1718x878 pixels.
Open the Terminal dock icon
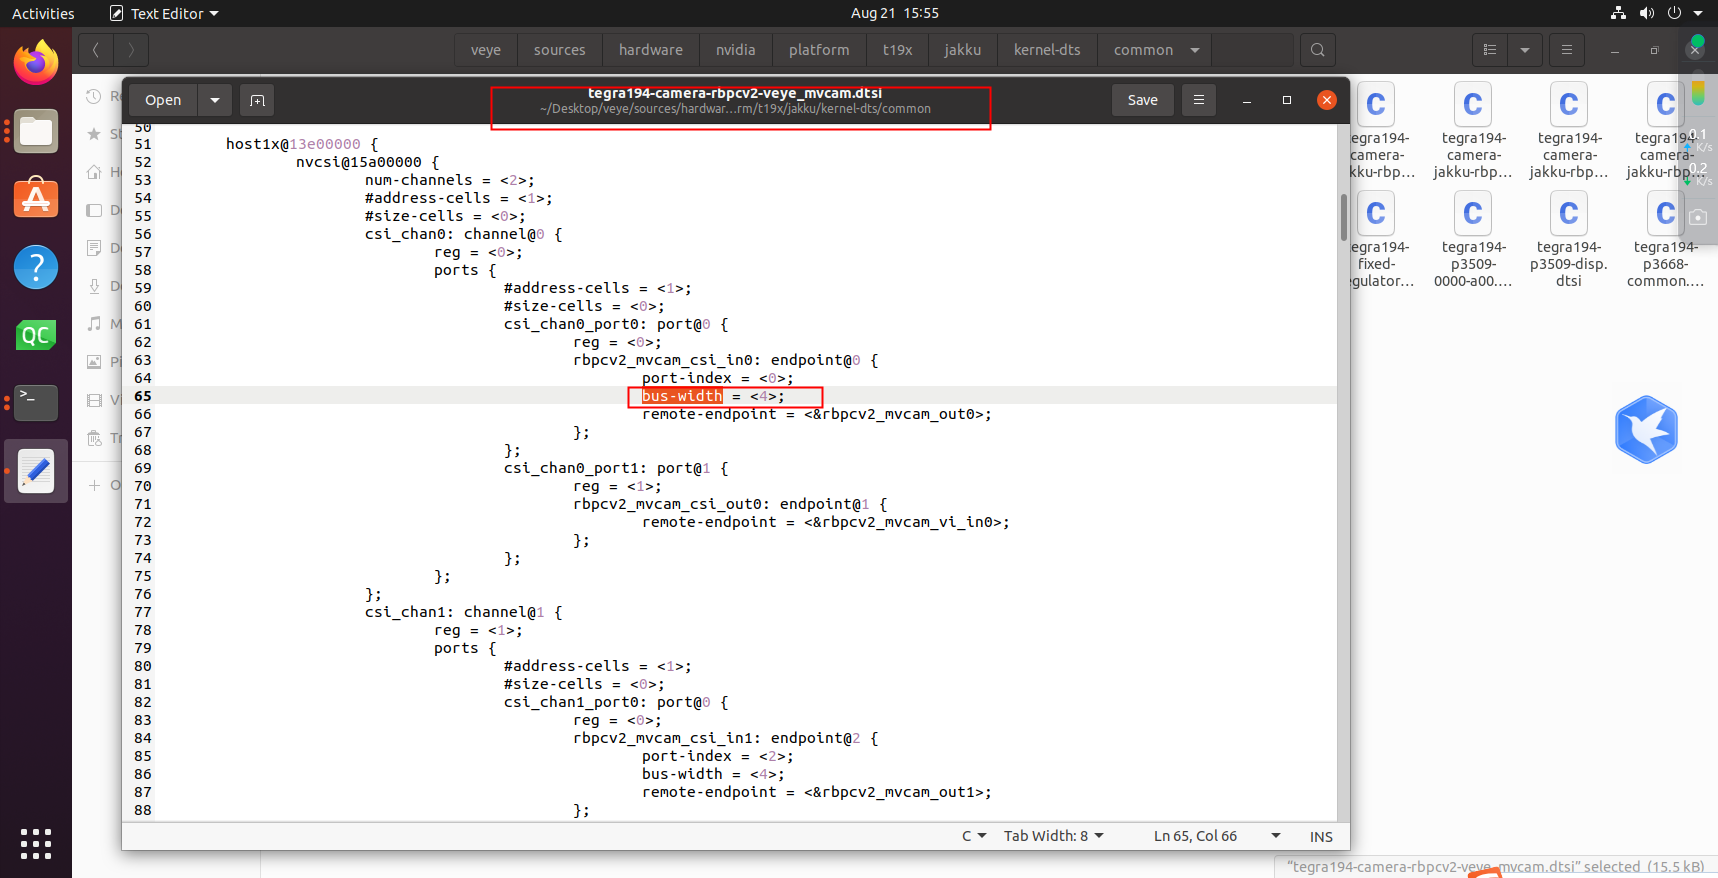pyautogui.click(x=36, y=402)
